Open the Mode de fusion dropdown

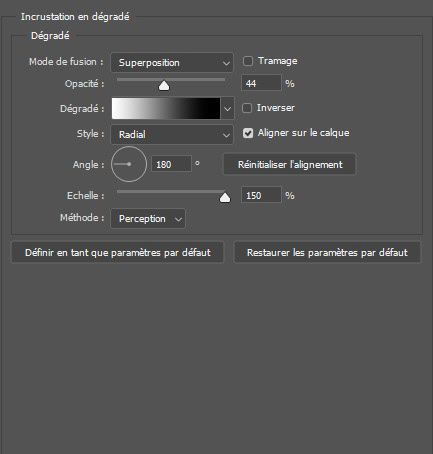(172, 62)
